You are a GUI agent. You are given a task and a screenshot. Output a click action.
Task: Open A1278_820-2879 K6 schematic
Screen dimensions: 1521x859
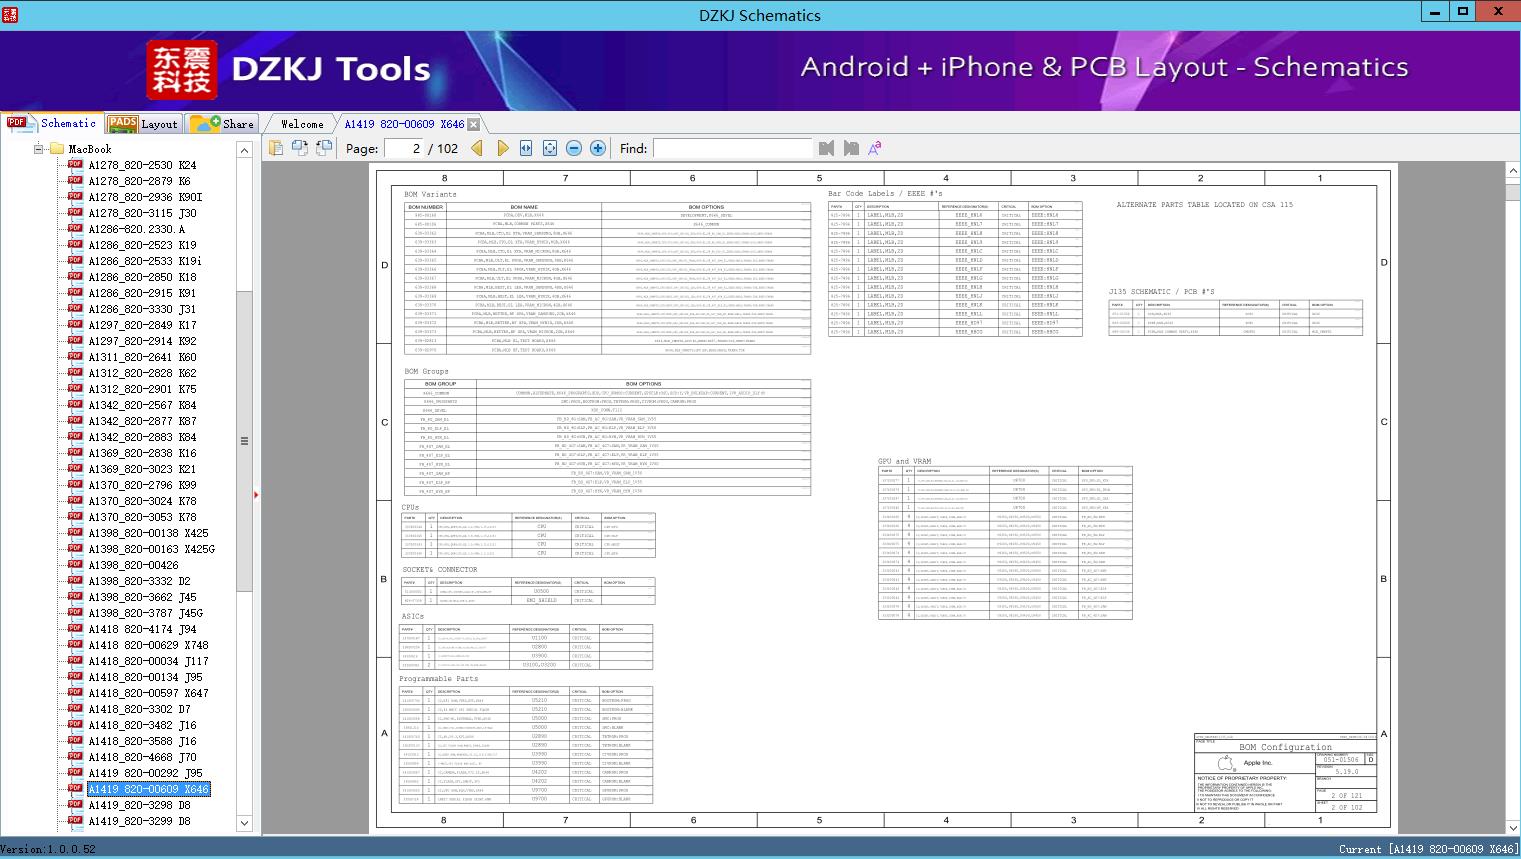139,181
